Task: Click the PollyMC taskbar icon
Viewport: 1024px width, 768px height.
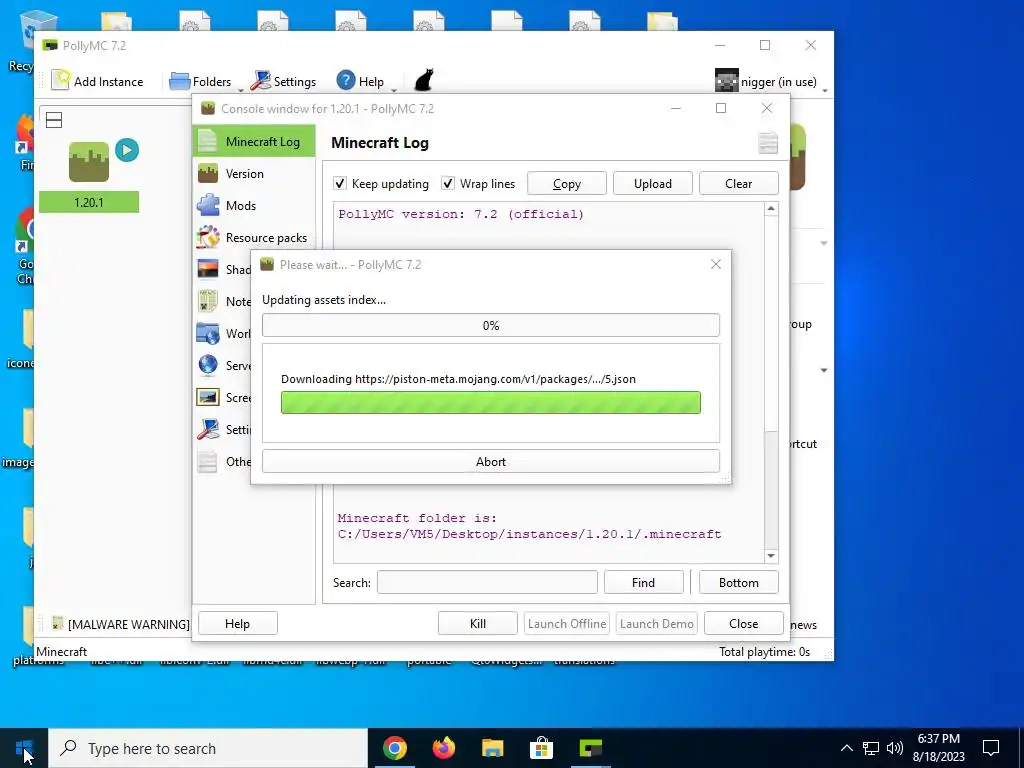Action: click(x=590, y=748)
